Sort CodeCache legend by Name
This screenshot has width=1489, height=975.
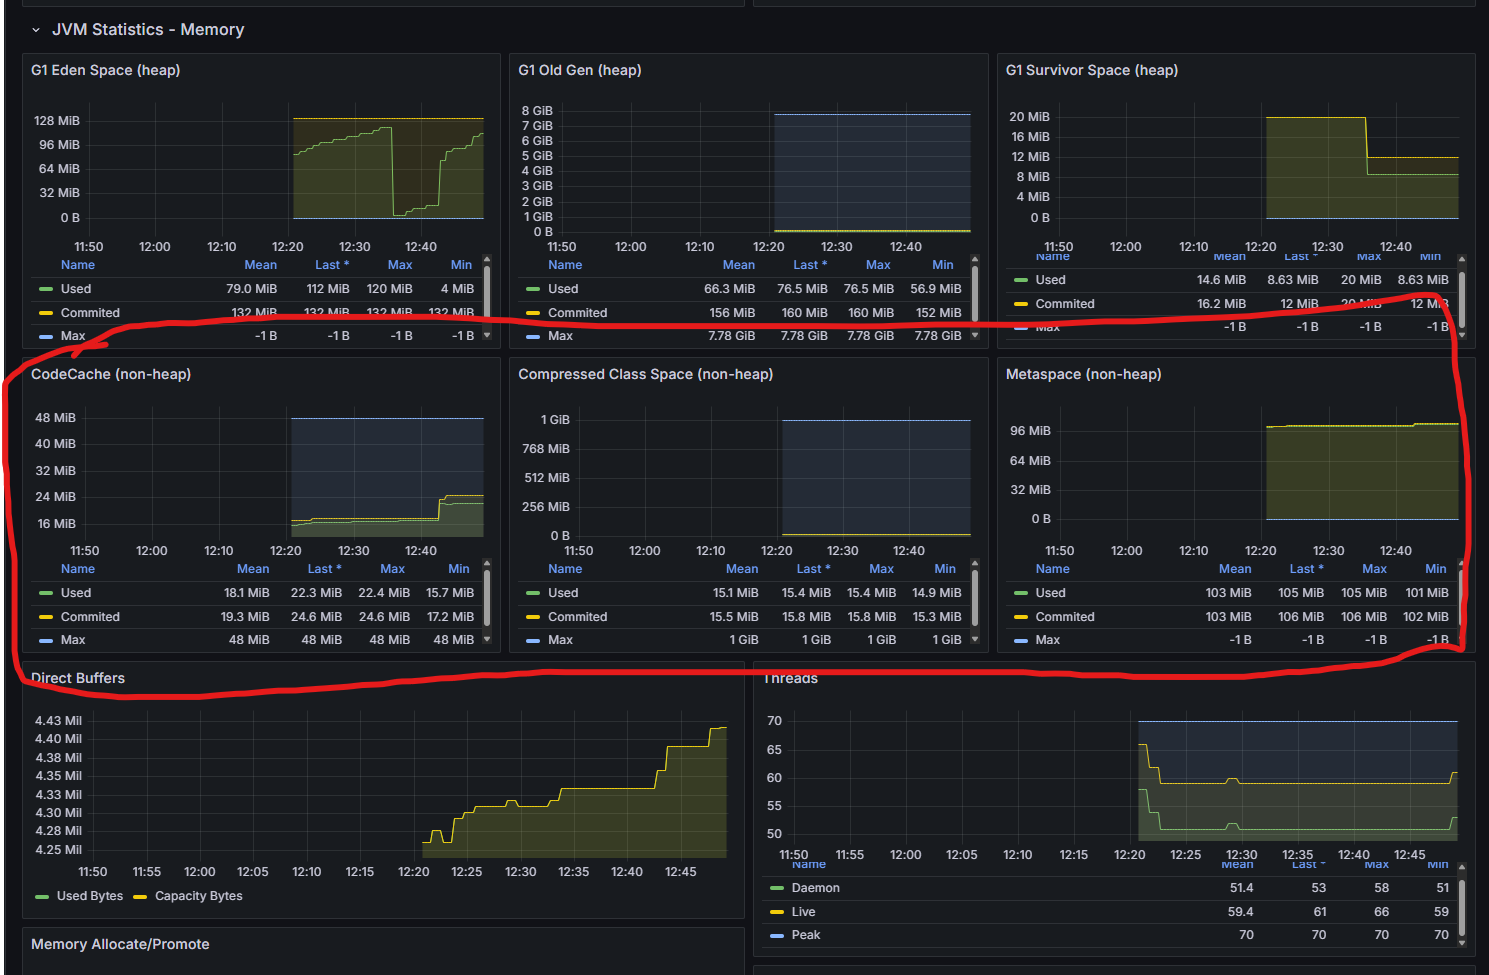click(x=78, y=569)
